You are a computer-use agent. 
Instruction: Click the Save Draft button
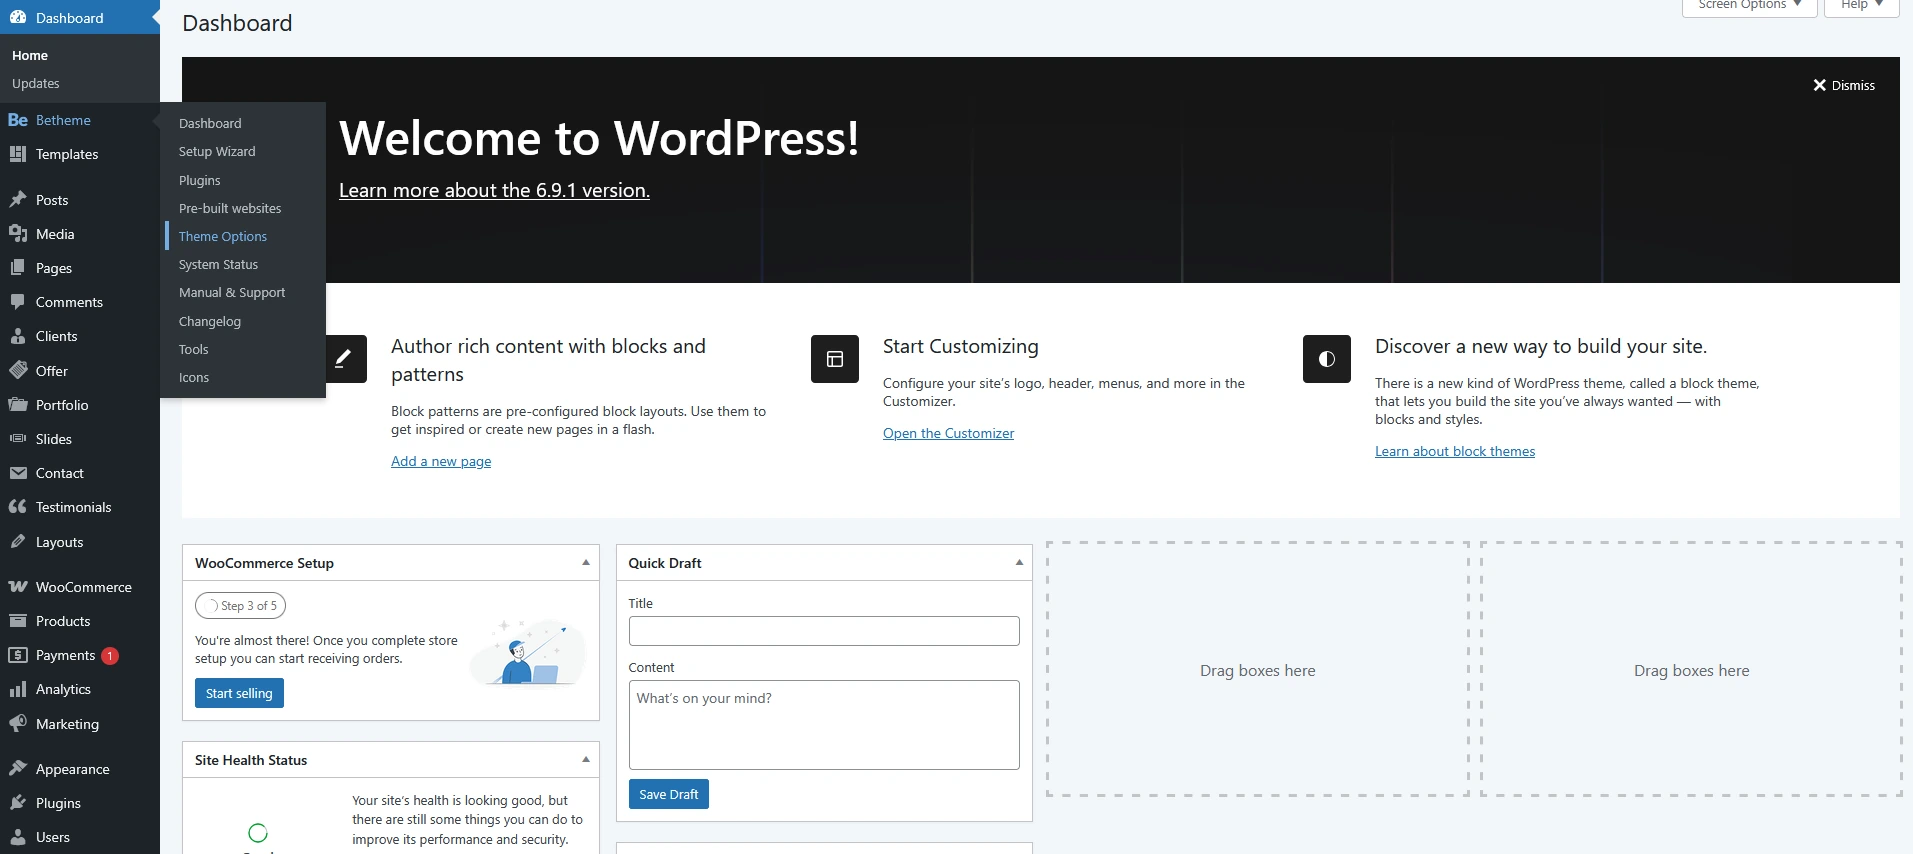pyautogui.click(x=669, y=794)
